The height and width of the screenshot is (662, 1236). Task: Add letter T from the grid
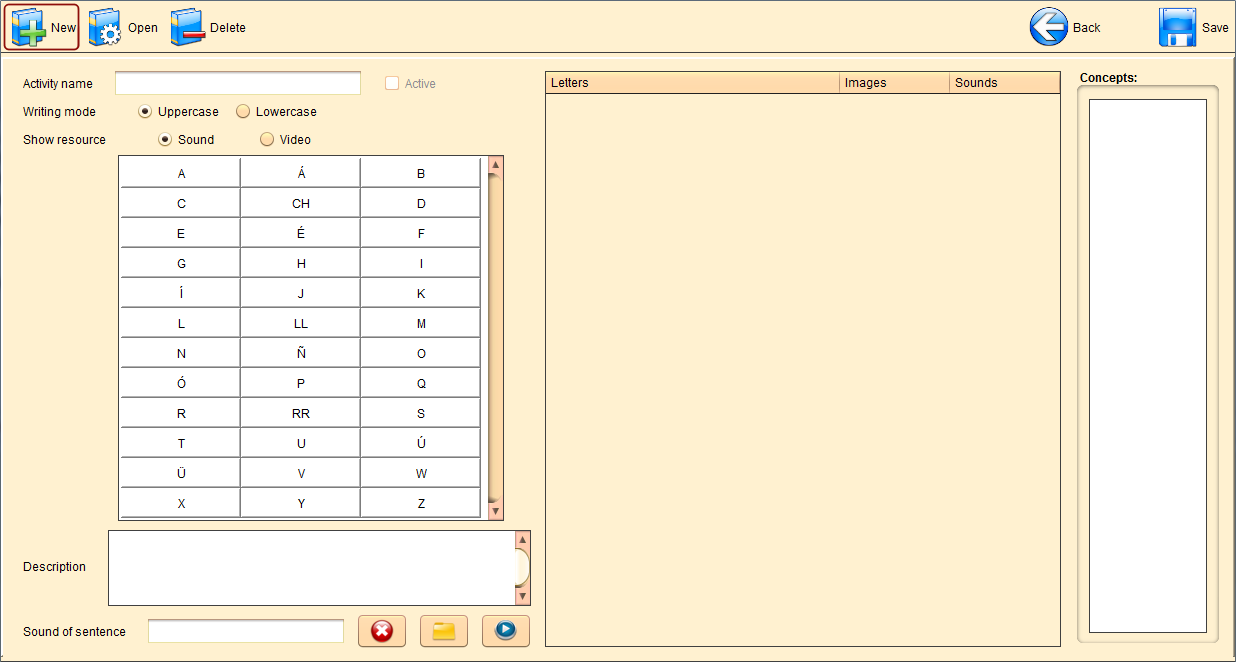(x=181, y=443)
